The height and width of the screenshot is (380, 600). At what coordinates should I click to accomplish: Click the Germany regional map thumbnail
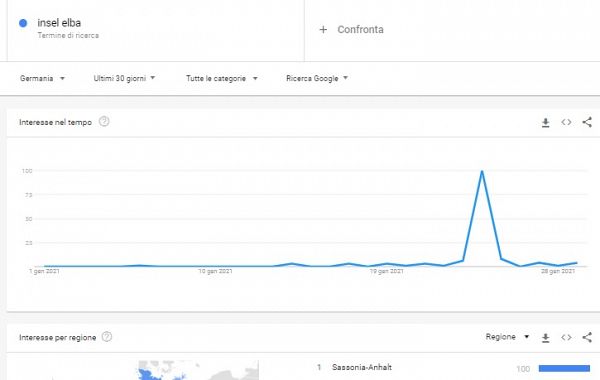coord(198,370)
